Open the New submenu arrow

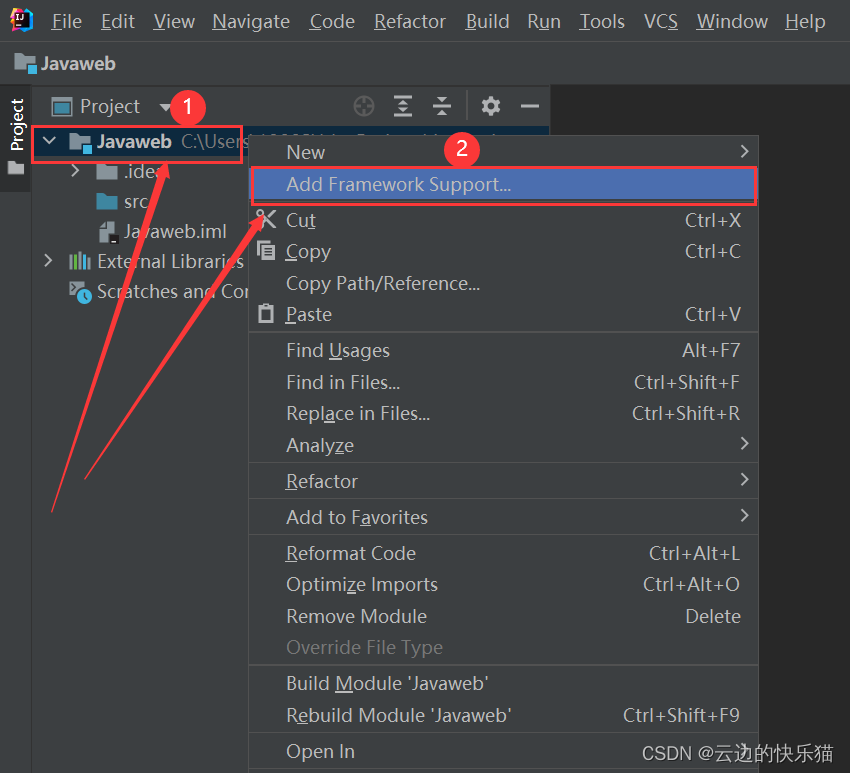(745, 151)
